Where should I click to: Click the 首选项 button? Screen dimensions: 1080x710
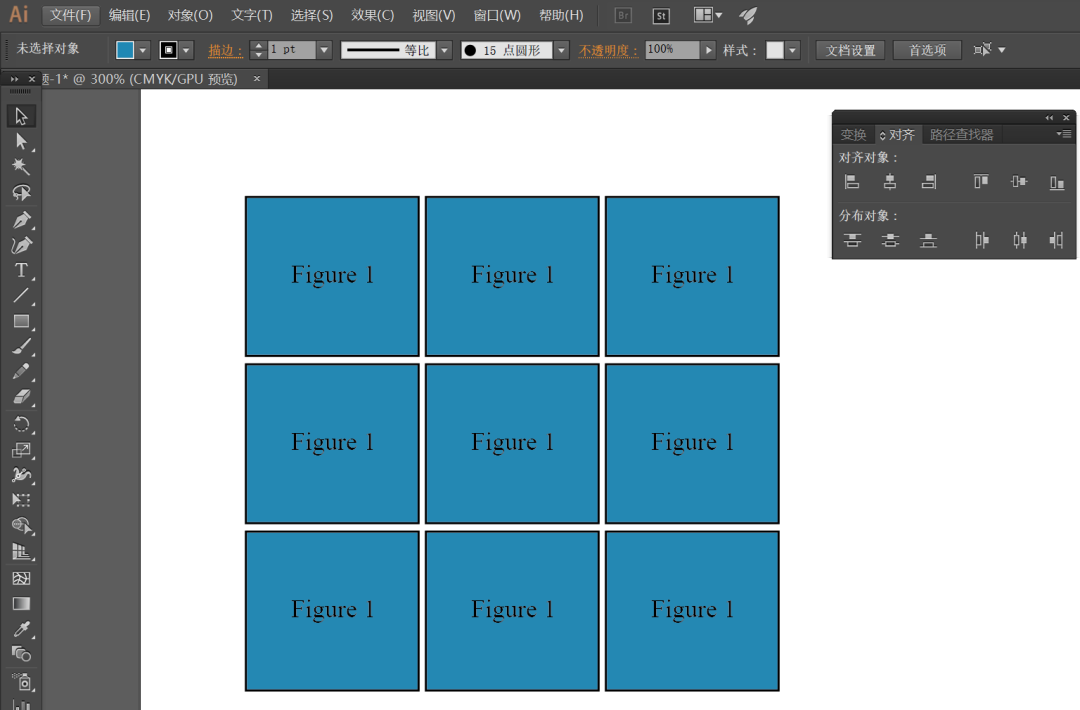coord(927,50)
